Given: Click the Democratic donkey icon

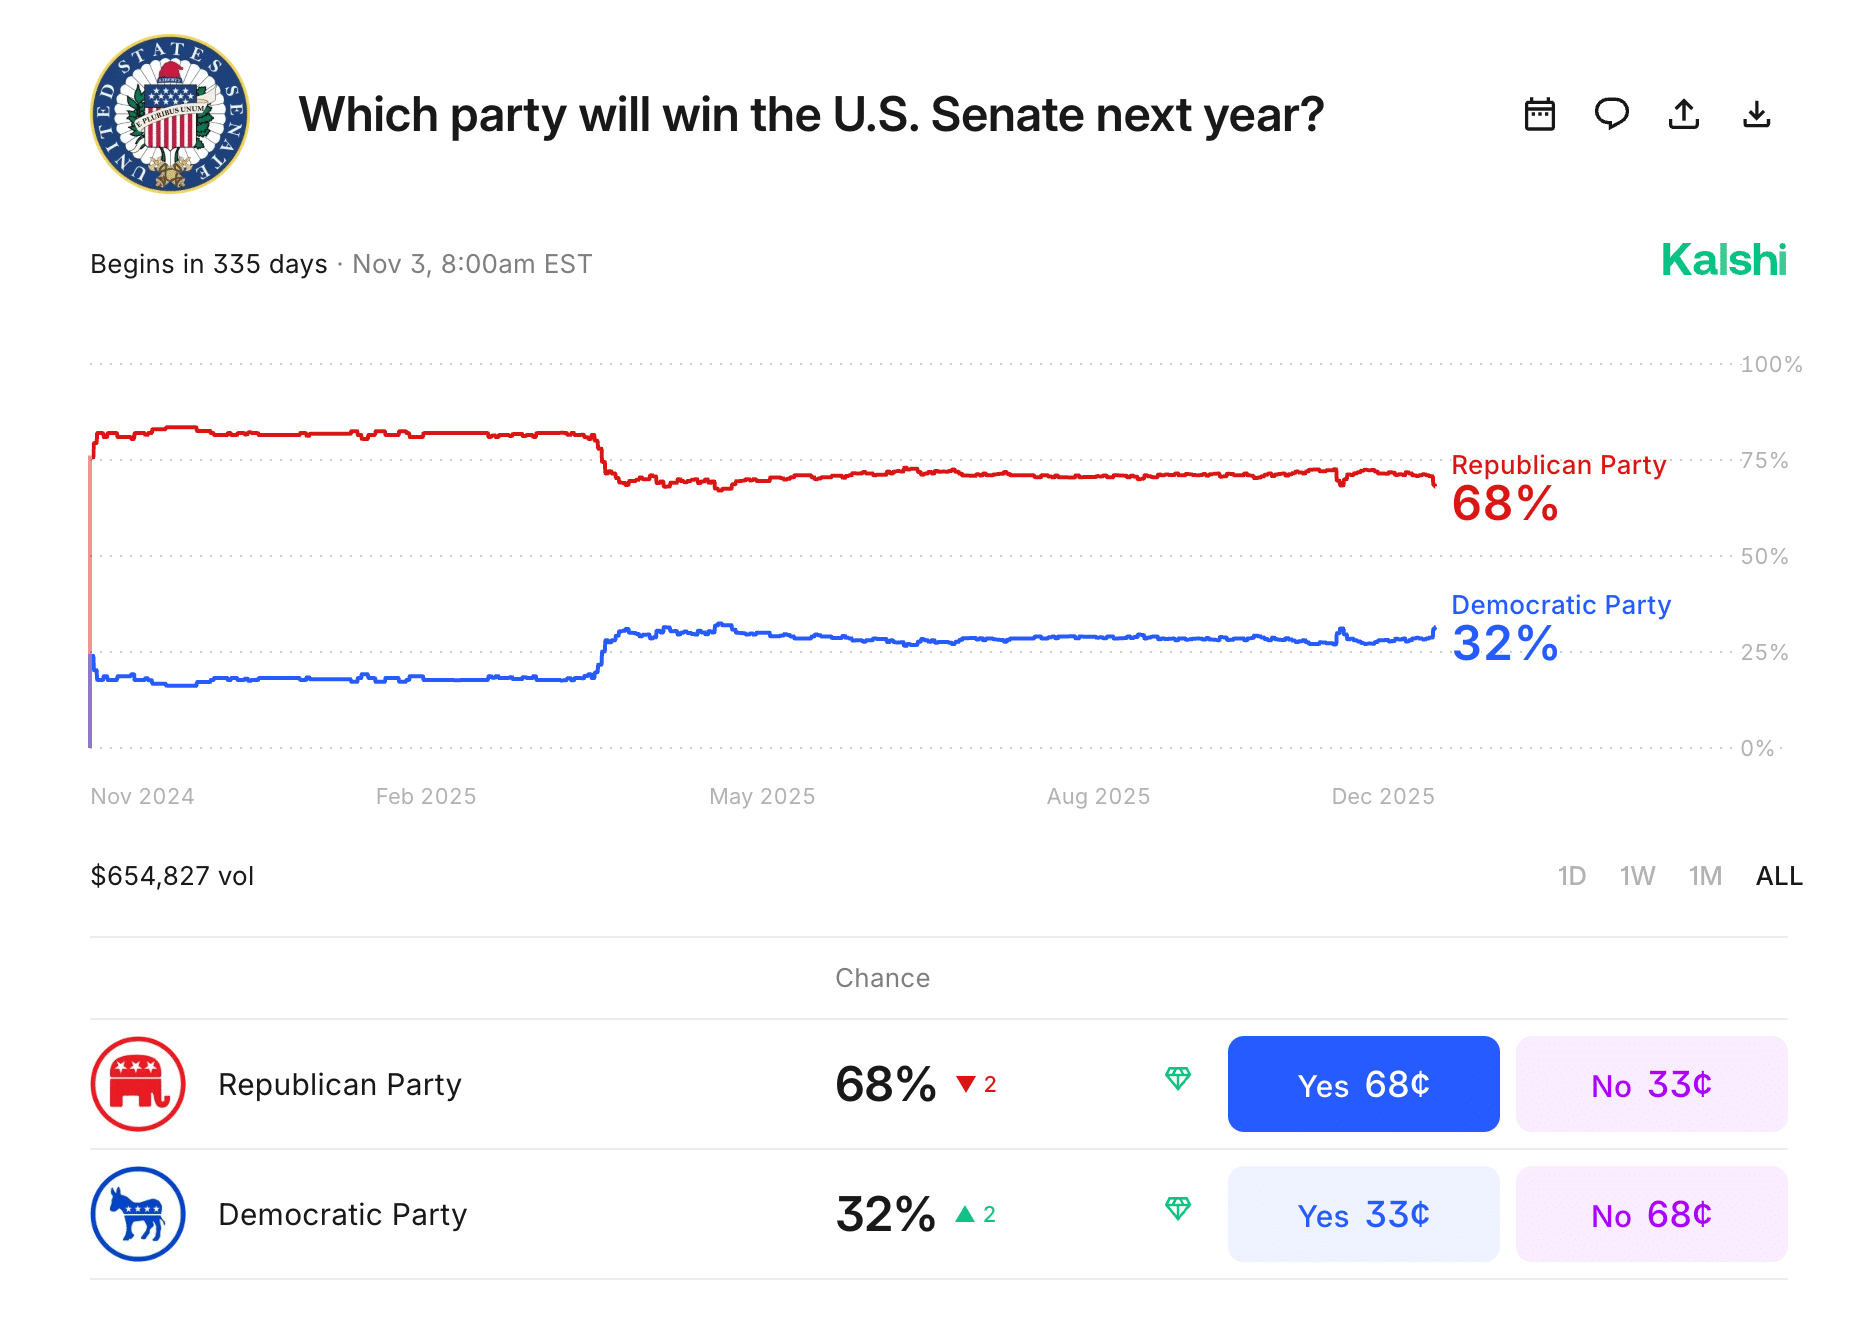Looking at the screenshot, I should coord(138,1214).
